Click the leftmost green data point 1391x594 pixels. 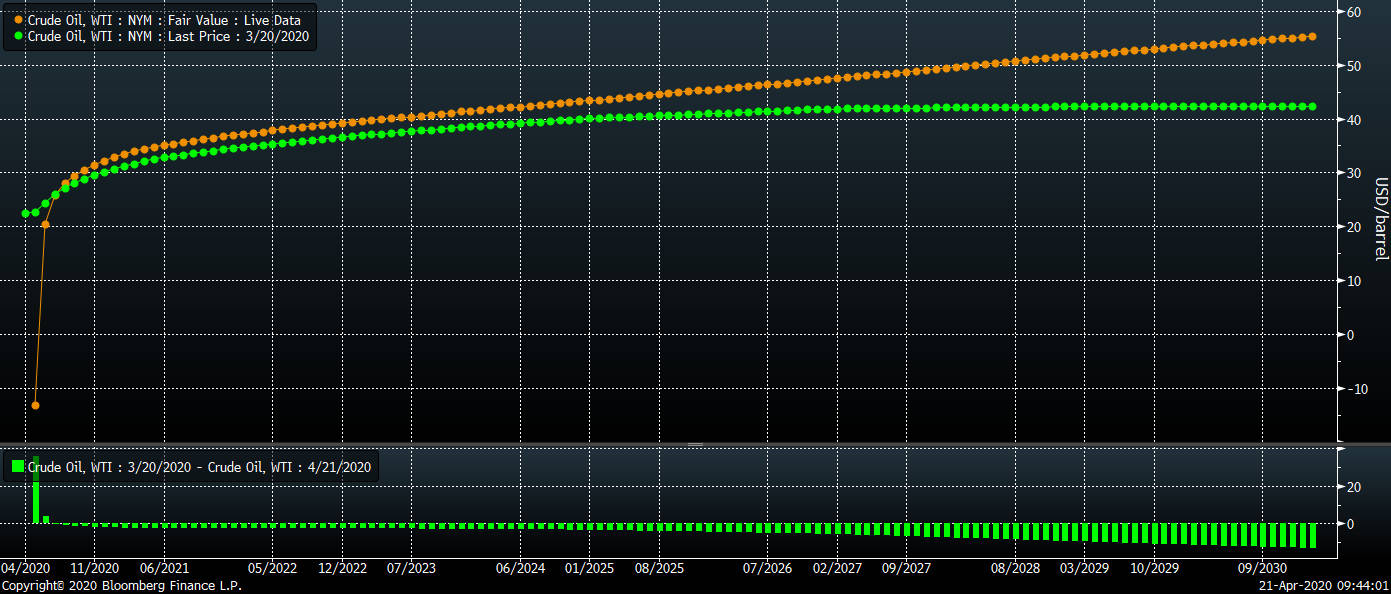pos(26,213)
